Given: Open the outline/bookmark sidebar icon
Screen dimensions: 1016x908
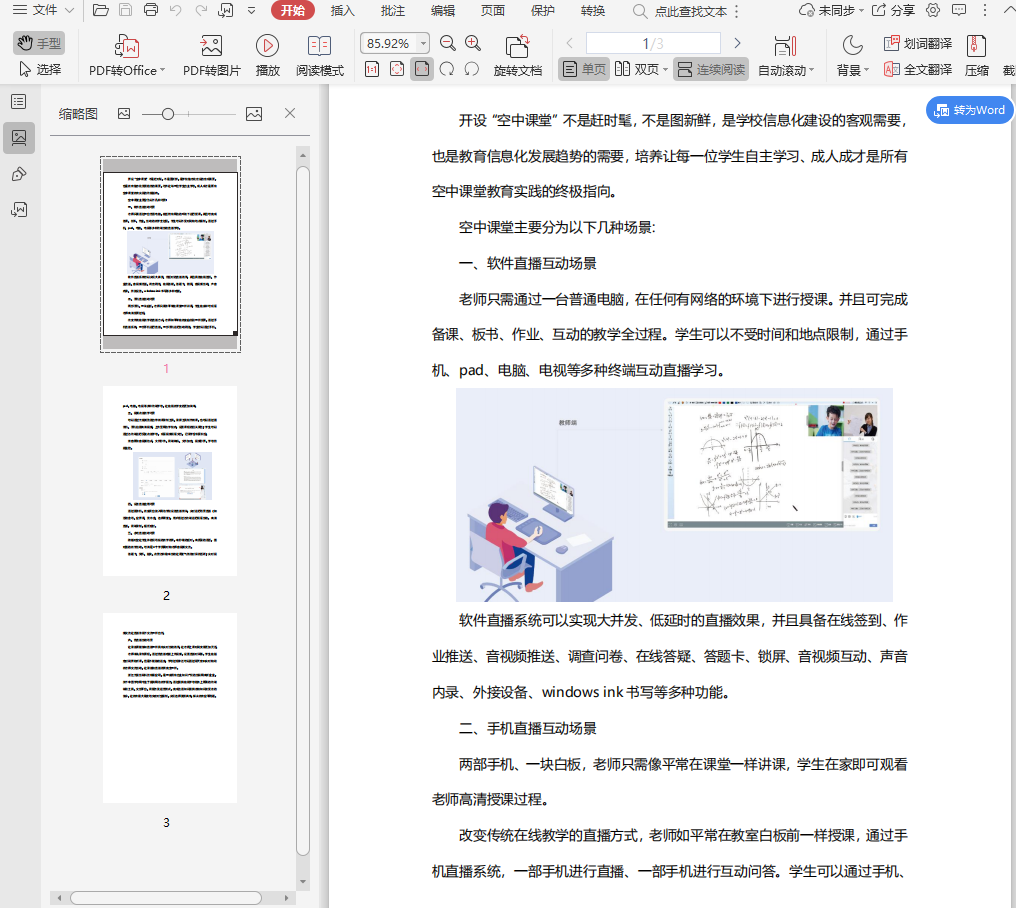Looking at the screenshot, I should 19,102.
